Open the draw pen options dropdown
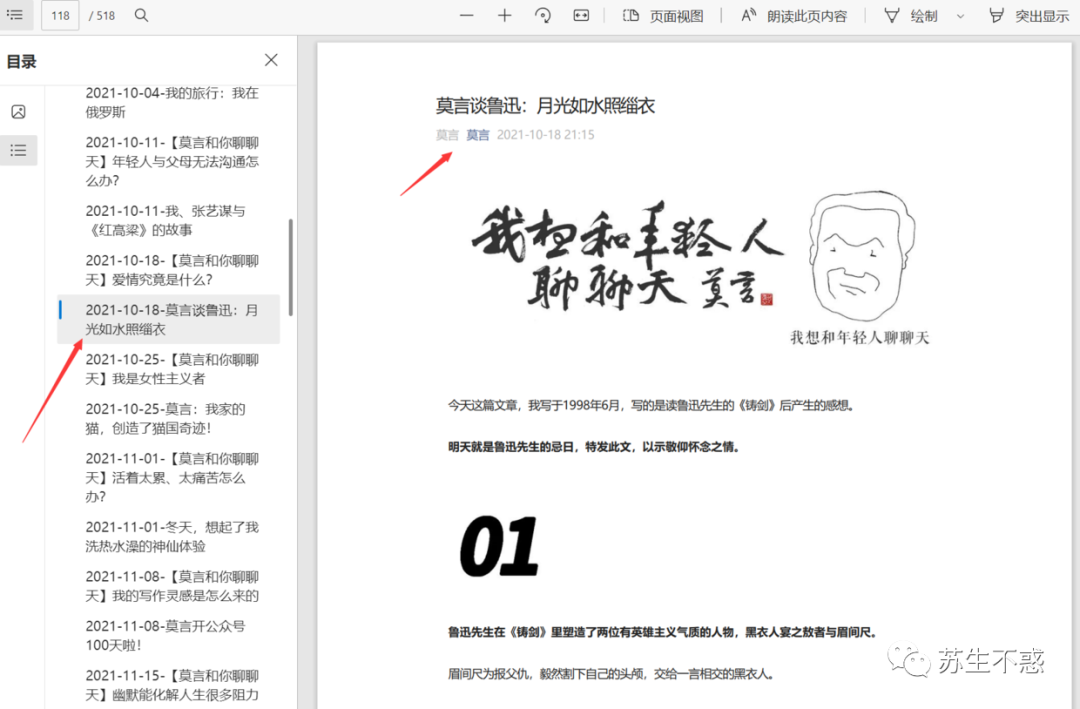Viewport: 1080px width, 709px height. click(x=958, y=15)
